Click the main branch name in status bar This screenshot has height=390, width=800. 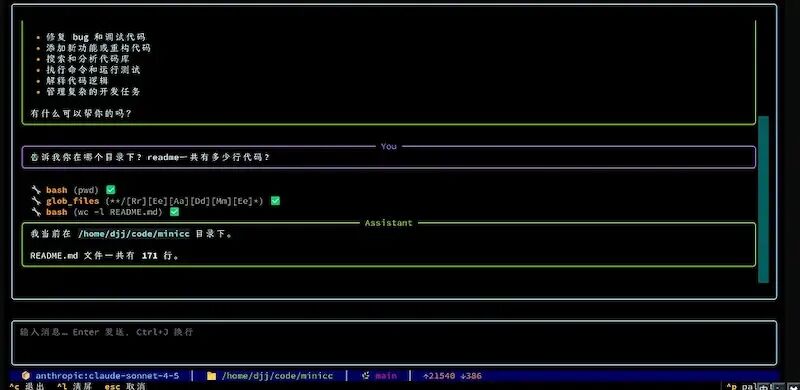pyautogui.click(x=386, y=376)
